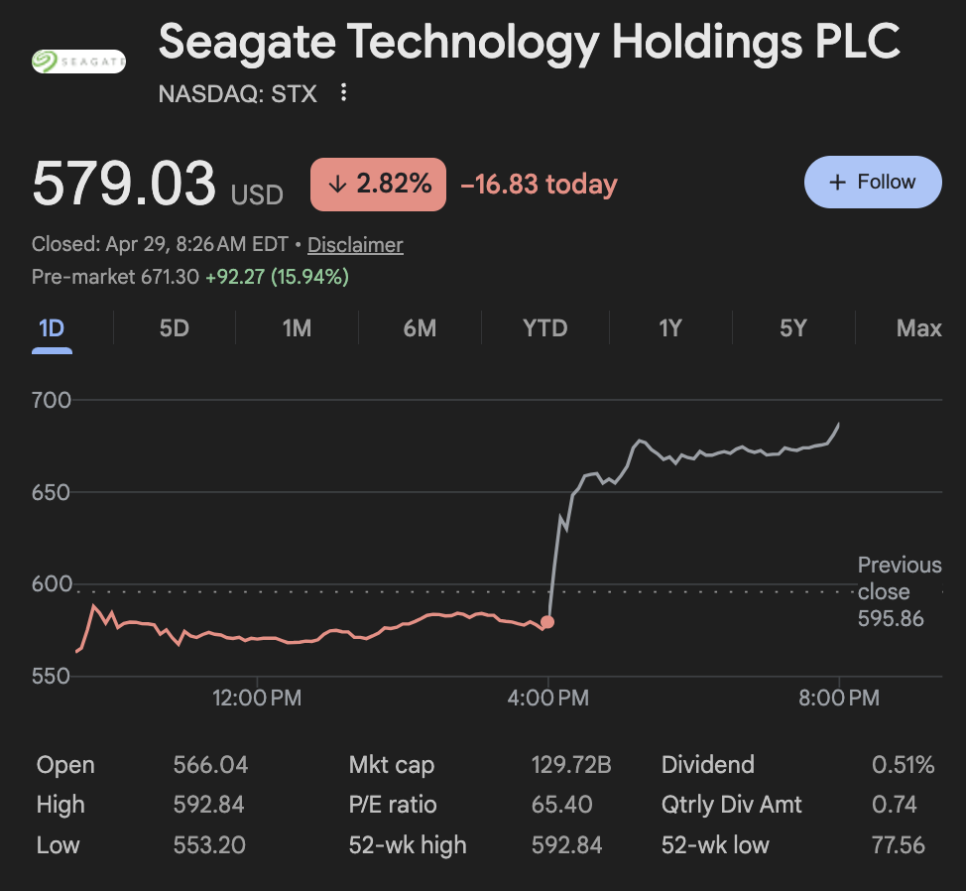Screen dimensions: 966x891
Task: Switch to the 5Y chart tab
Action: coord(793,328)
